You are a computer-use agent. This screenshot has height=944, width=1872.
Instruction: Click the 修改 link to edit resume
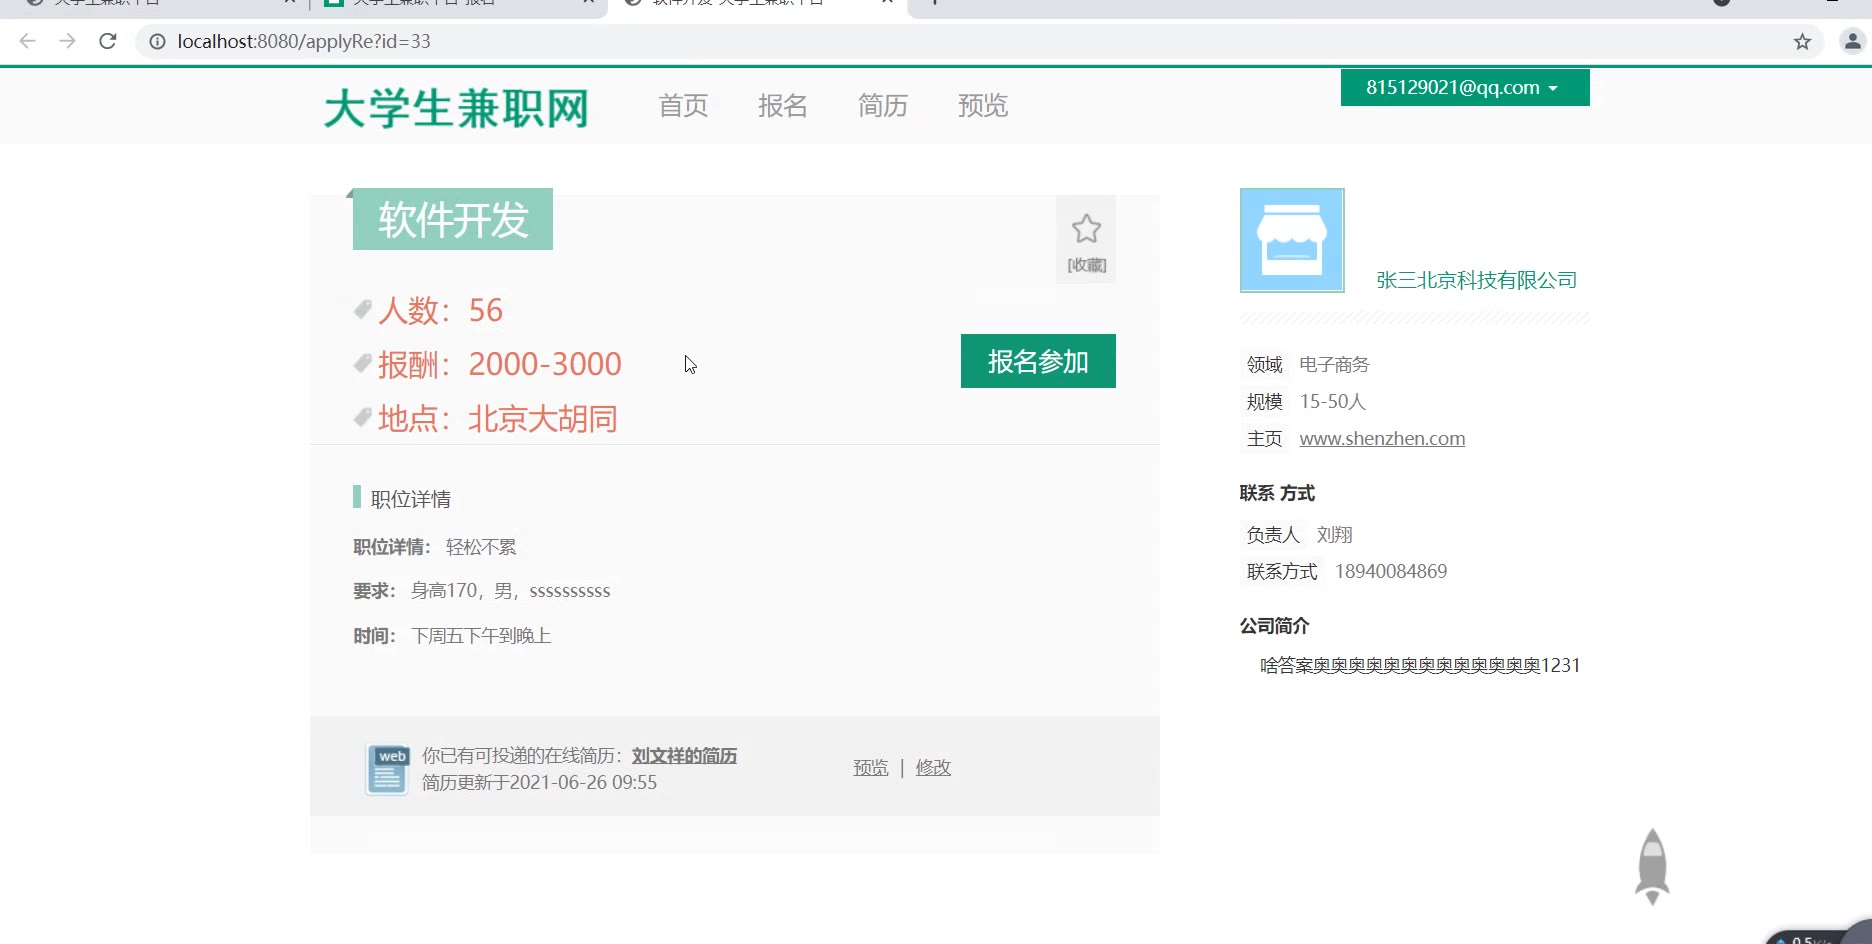coord(933,768)
